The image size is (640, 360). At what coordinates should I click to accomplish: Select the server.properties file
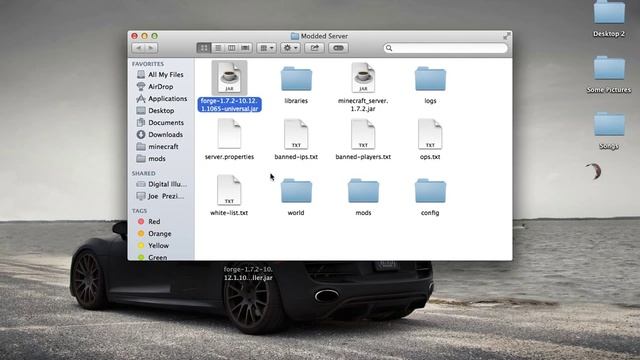(x=229, y=134)
